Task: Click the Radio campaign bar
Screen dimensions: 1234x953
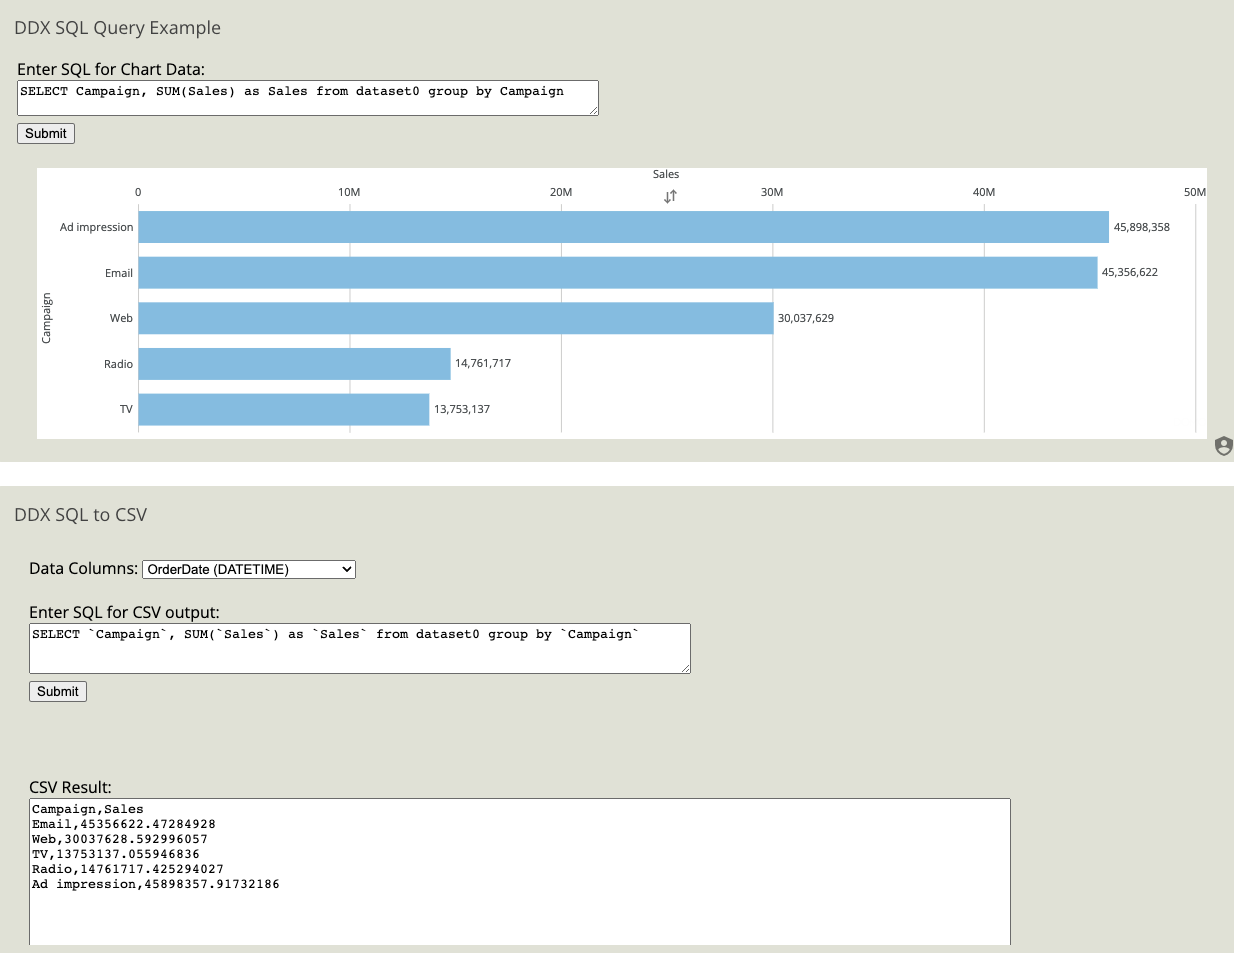Action: [x=295, y=363]
